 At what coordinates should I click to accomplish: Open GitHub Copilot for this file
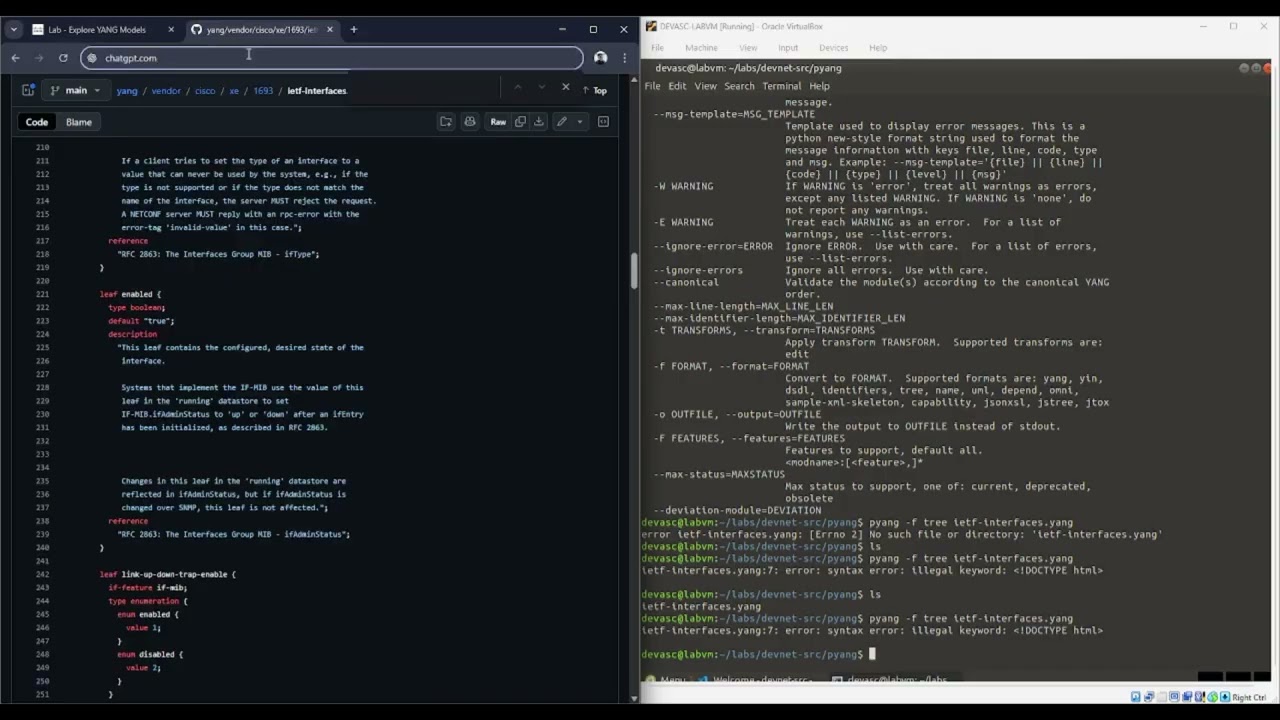[470, 122]
